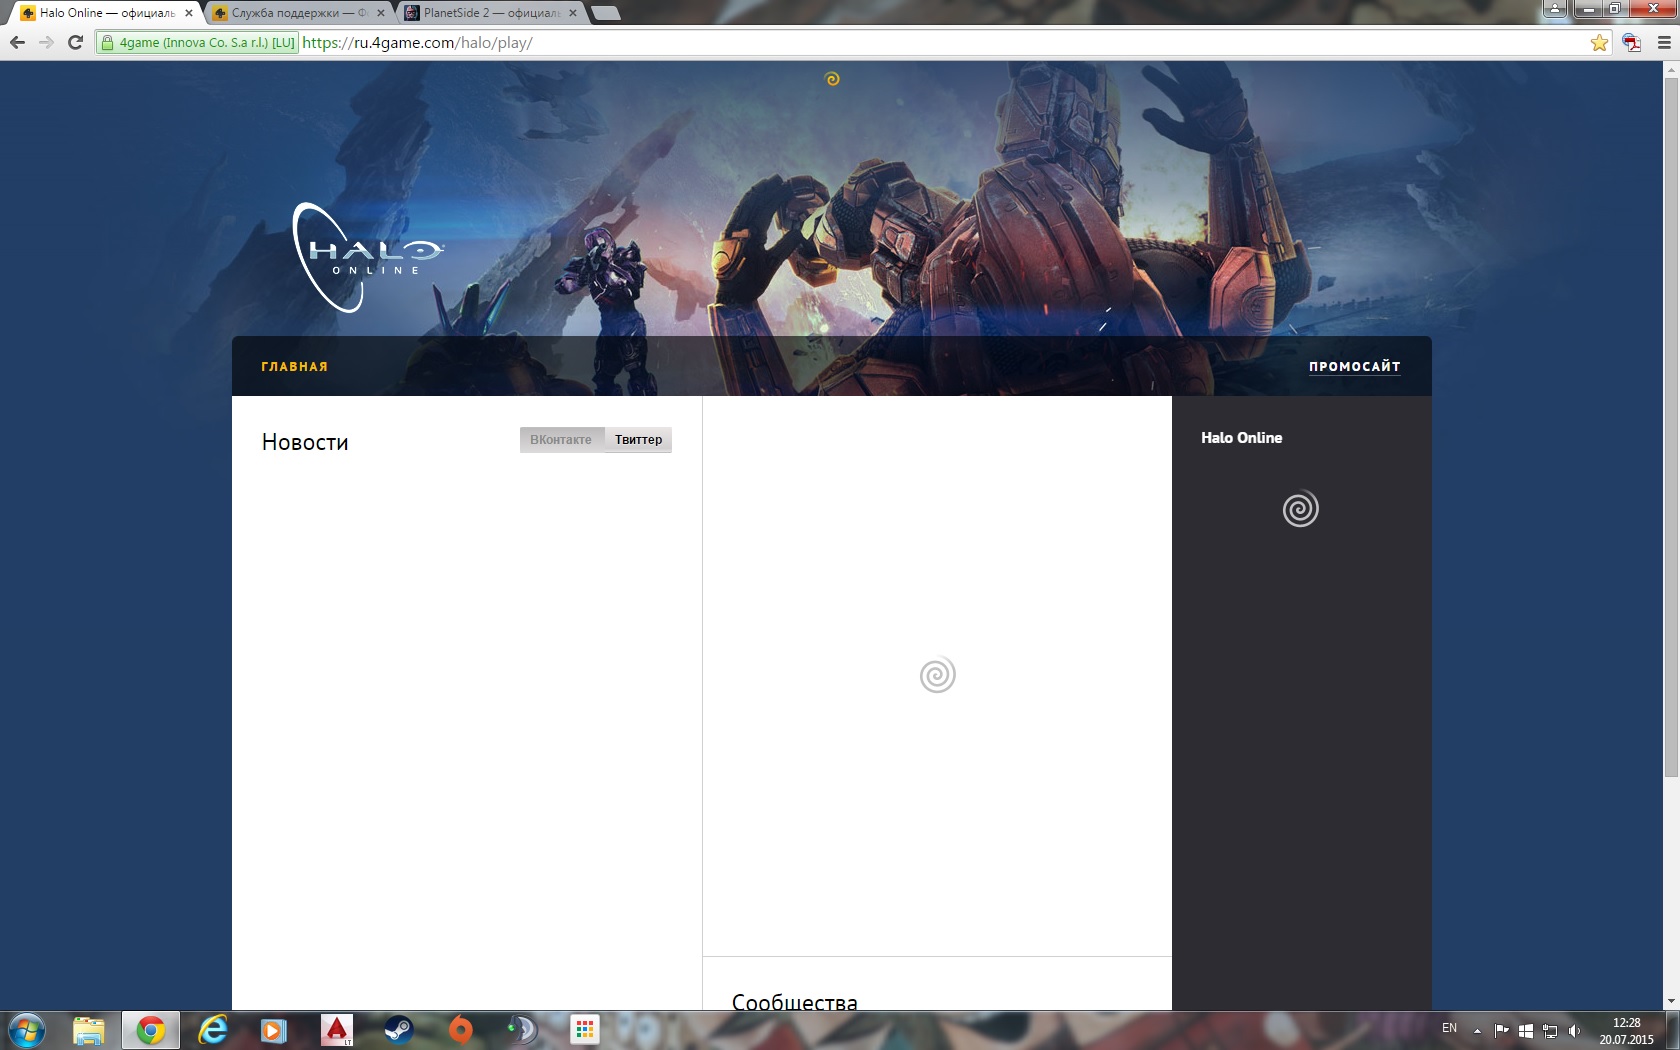Close the PlanetSide 2 tab
Viewport: 1680px width, 1050px height.
point(573,13)
